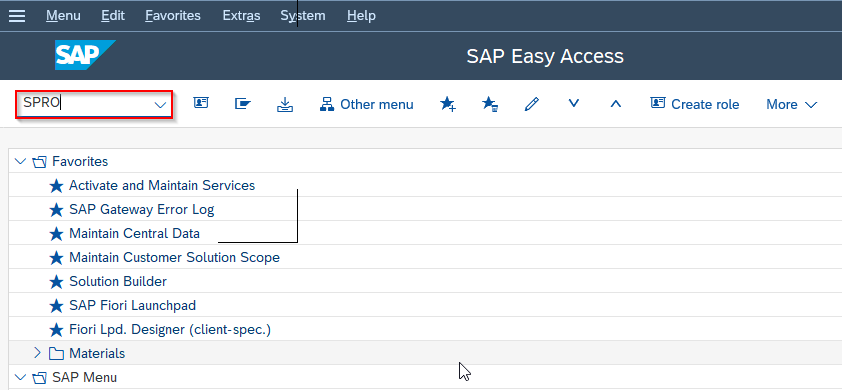This screenshot has width=842, height=390.
Task: Open the Menu menu in the menu bar
Action: (x=63, y=16)
